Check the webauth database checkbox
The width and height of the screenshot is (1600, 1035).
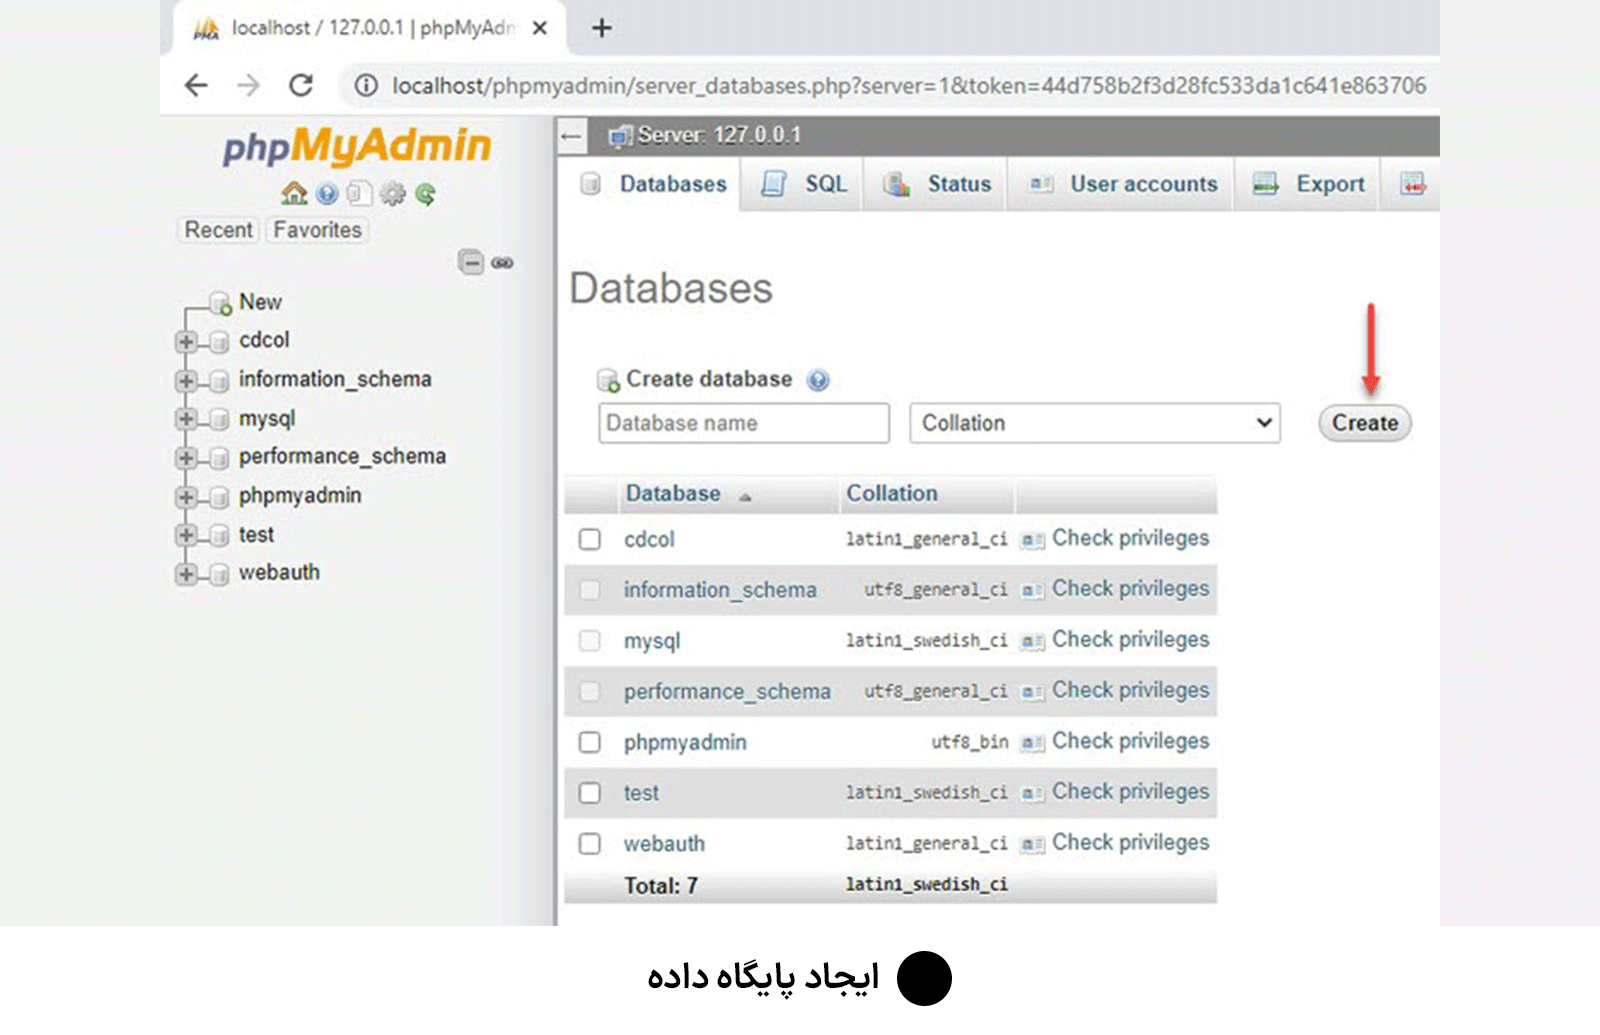590,844
